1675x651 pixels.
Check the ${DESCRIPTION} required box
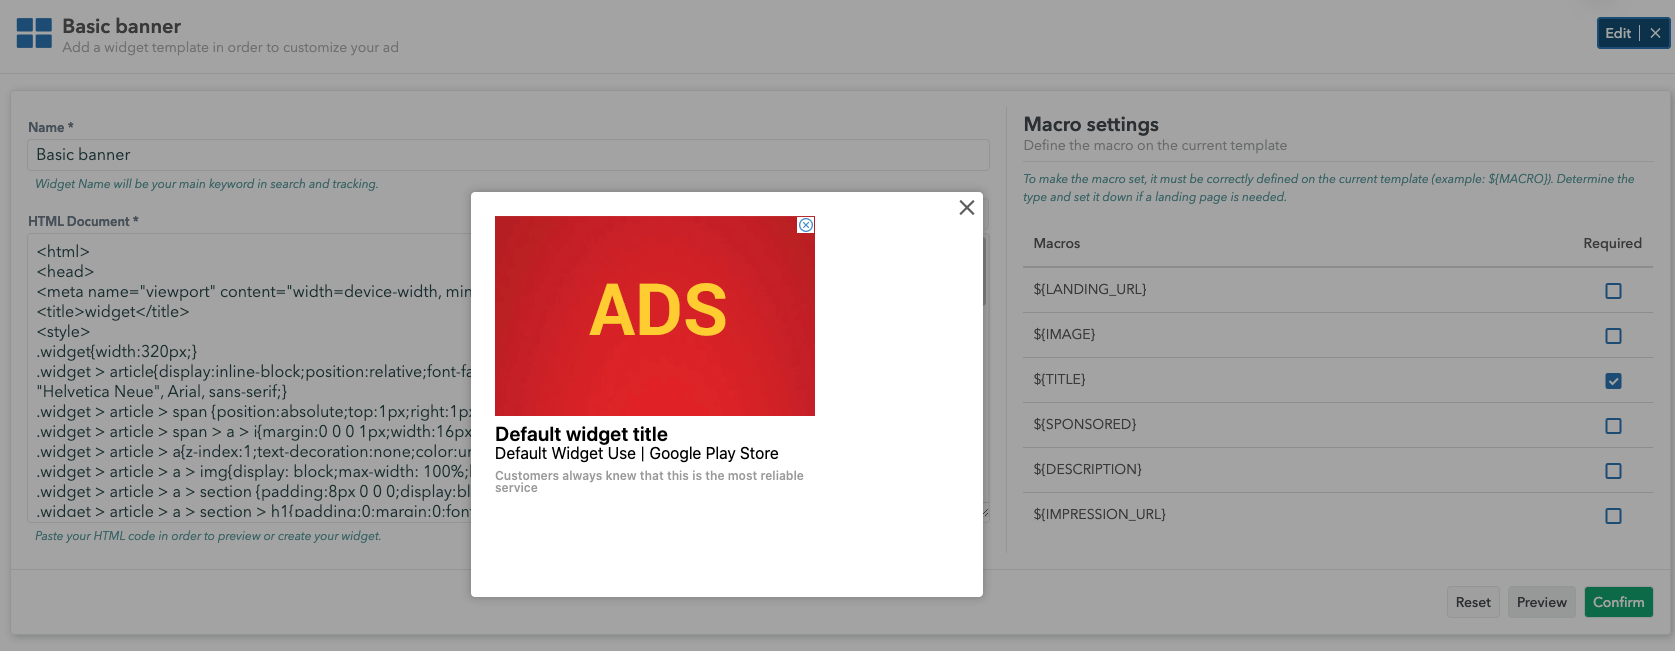1612,471
